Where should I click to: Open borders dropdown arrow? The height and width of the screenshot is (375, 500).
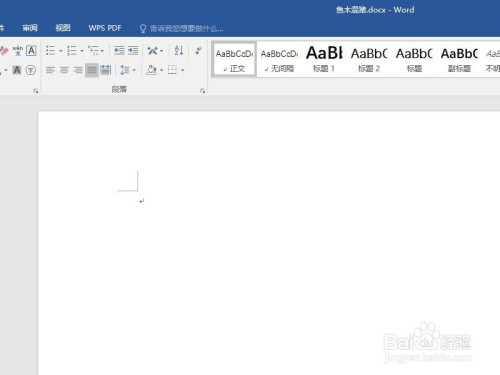point(182,70)
